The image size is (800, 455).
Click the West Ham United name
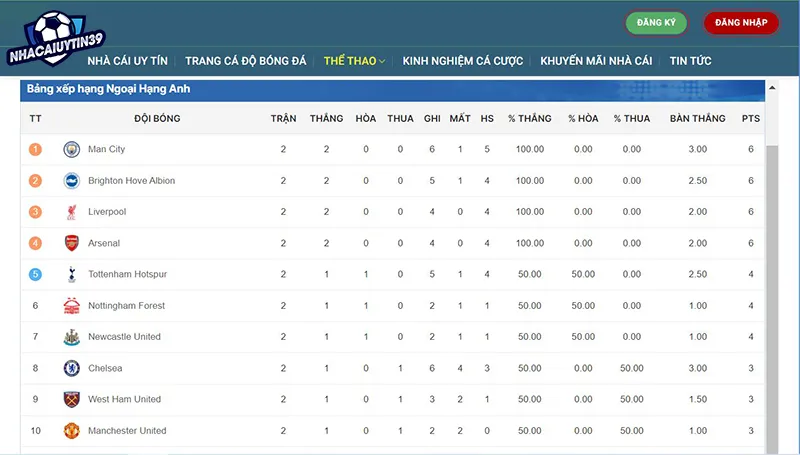(124, 399)
